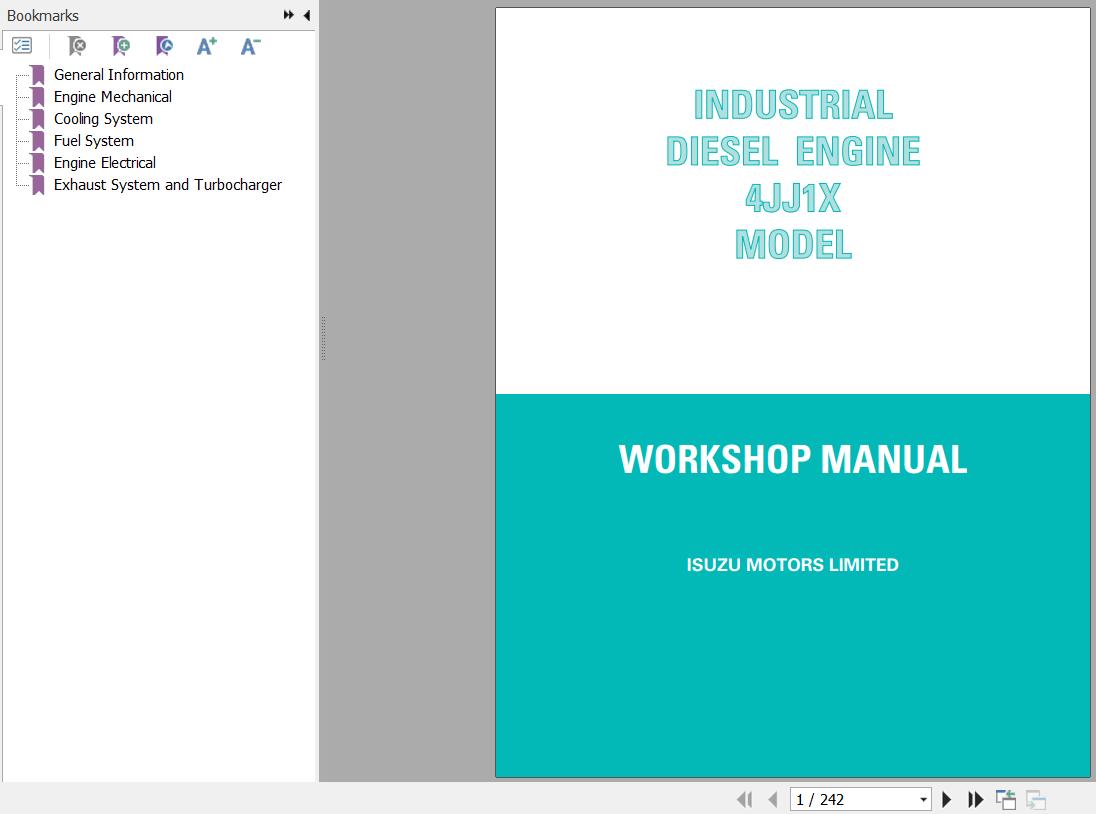Select the Engine Mechanical bookmark
This screenshot has height=814, width=1096.
tap(112, 97)
